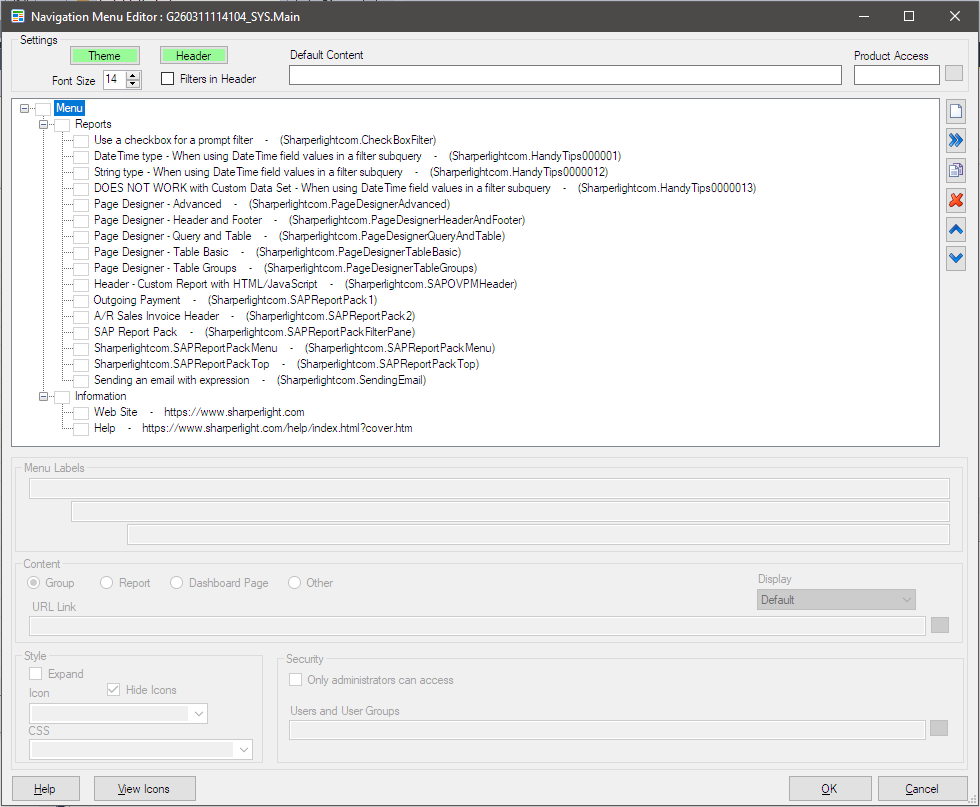Move selected item up with arrow icon

point(956,229)
